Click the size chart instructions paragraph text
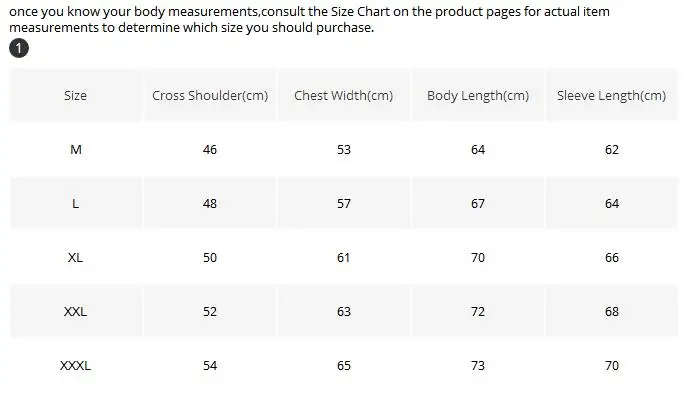The width and height of the screenshot is (685, 393). pyautogui.click(x=309, y=19)
